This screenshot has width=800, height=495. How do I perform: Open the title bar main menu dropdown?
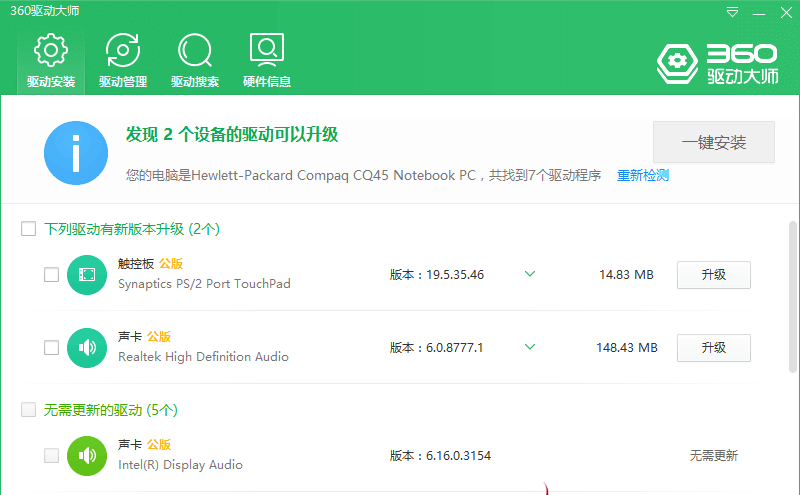[733, 13]
